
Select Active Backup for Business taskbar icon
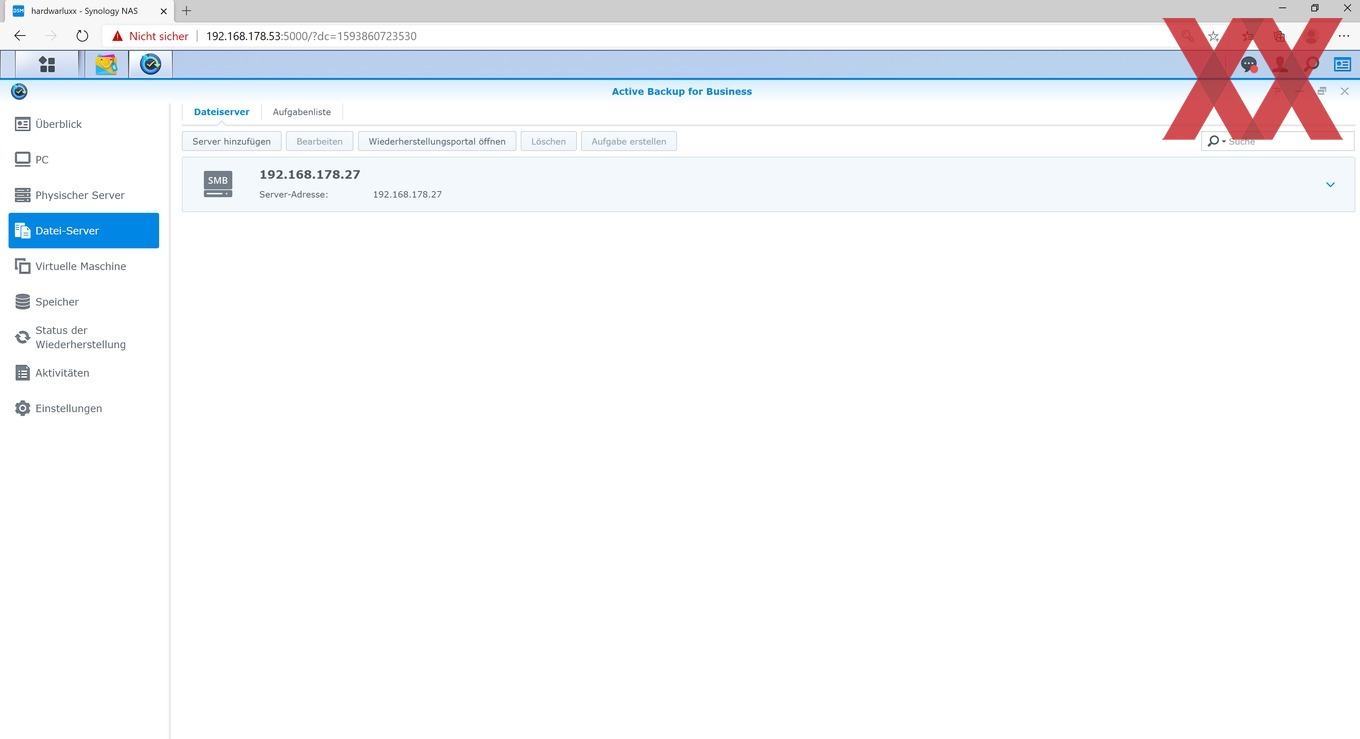[x=151, y=65]
